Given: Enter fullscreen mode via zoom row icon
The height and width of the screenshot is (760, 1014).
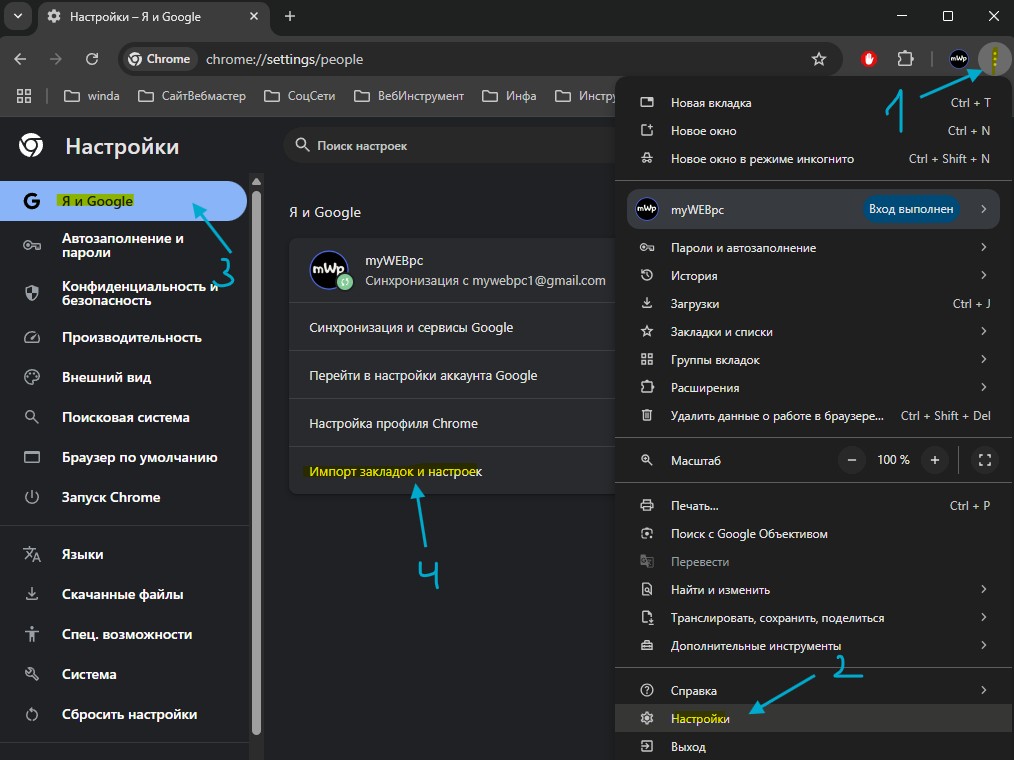Looking at the screenshot, I should click(984, 460).
